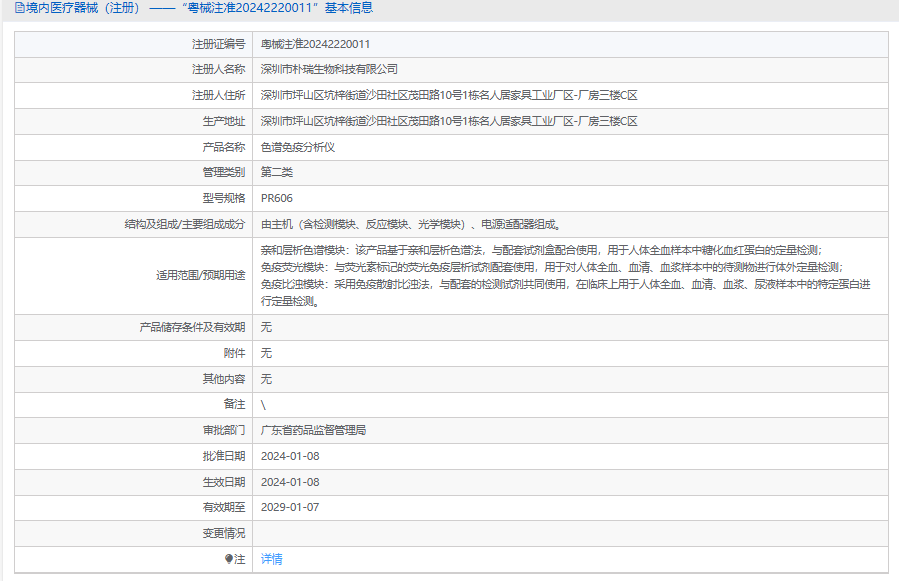Click the label 批准日期
This screenshot has width=899, height=581.
tap(224, 456)
